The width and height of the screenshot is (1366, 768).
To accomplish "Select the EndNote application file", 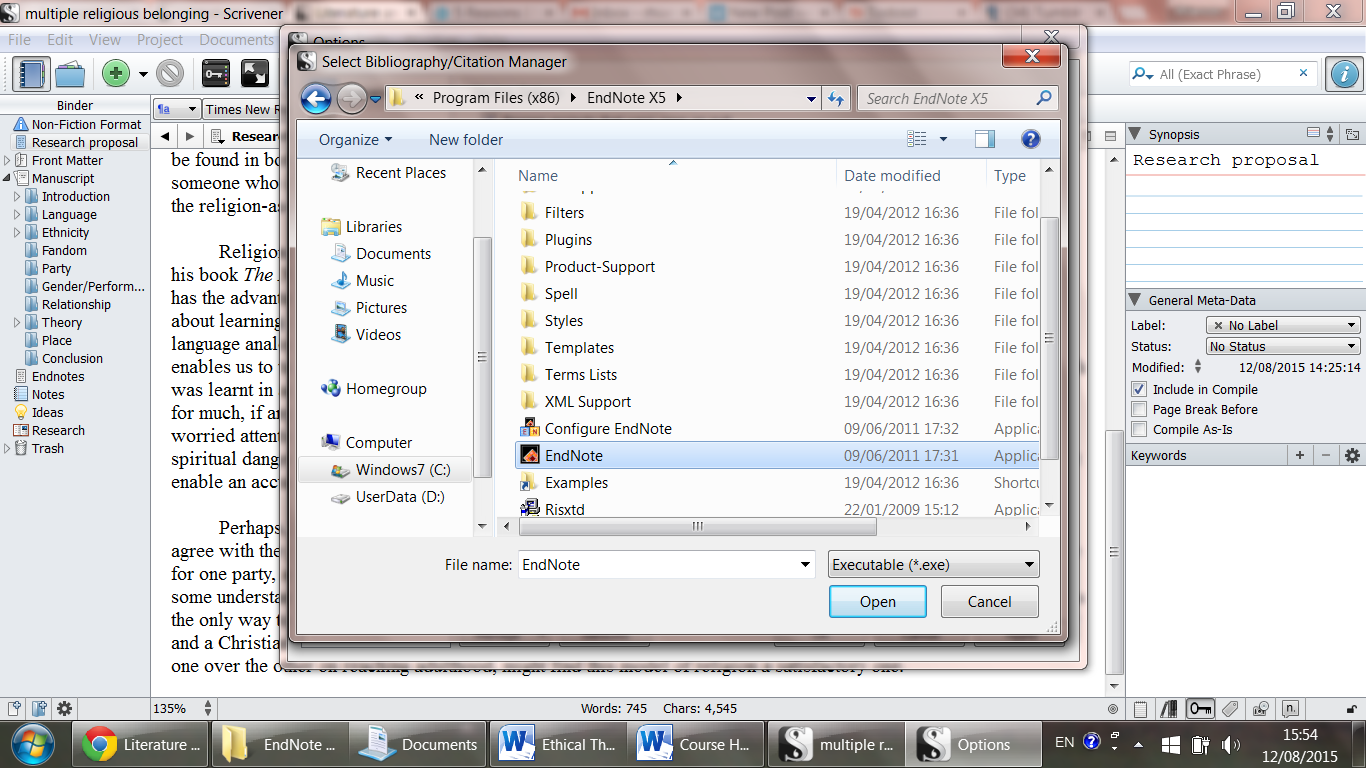I will (778, 455).
